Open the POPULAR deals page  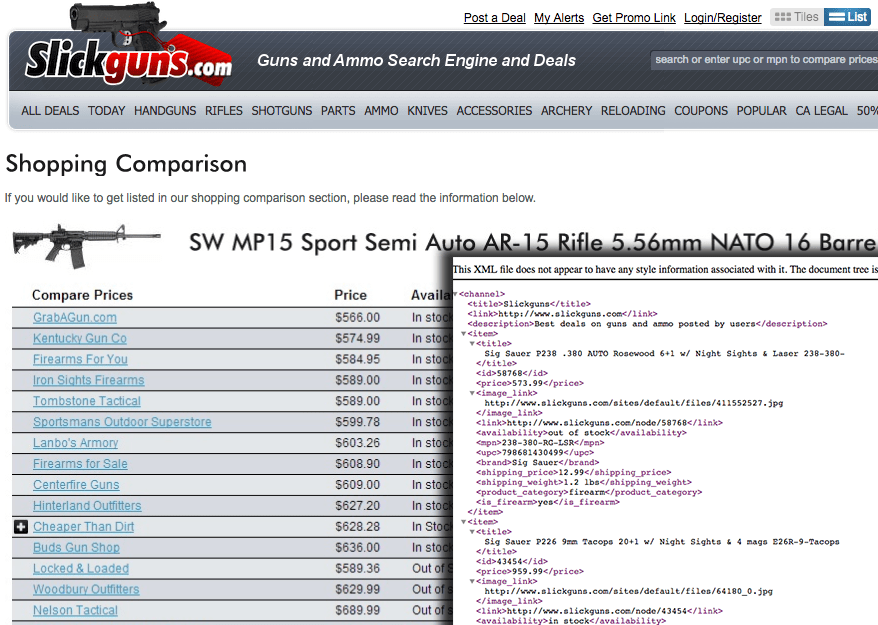762,111
